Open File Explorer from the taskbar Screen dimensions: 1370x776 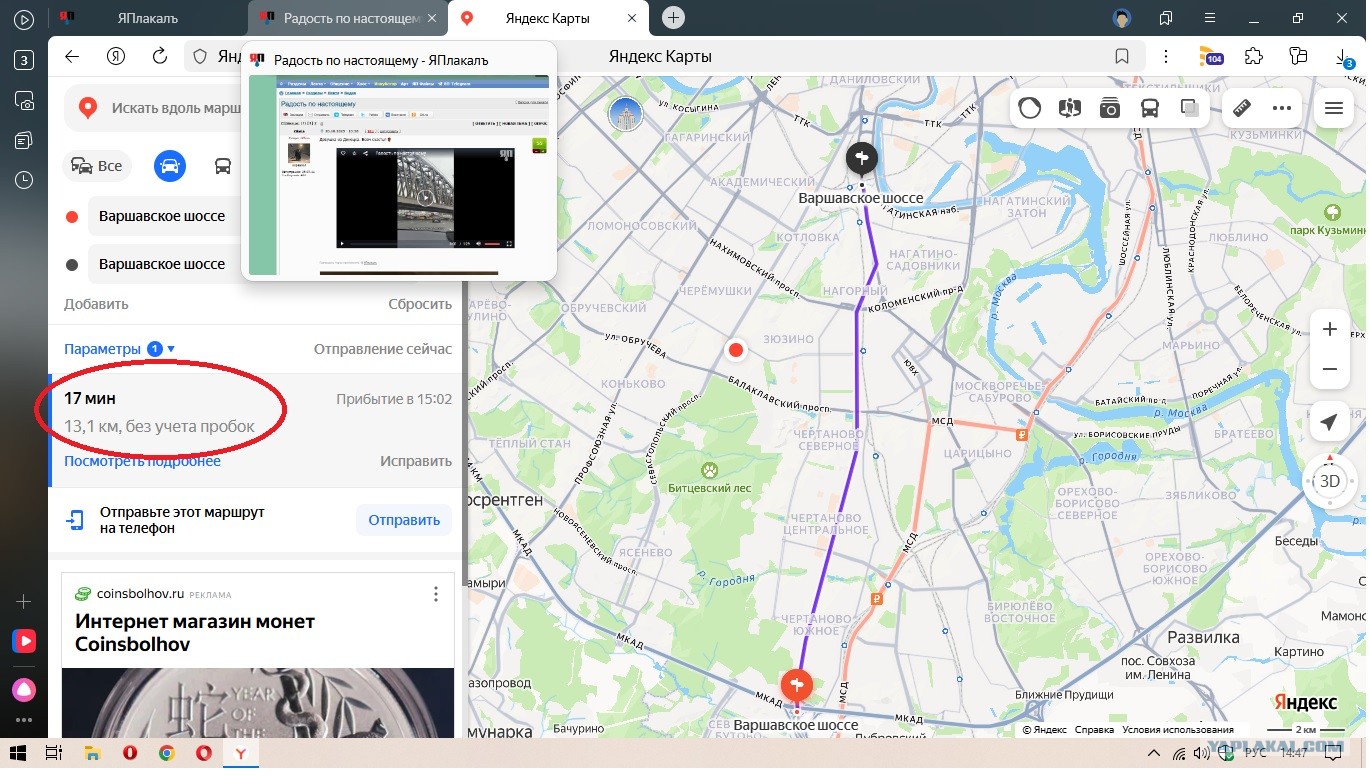click(x=92, y=753)
